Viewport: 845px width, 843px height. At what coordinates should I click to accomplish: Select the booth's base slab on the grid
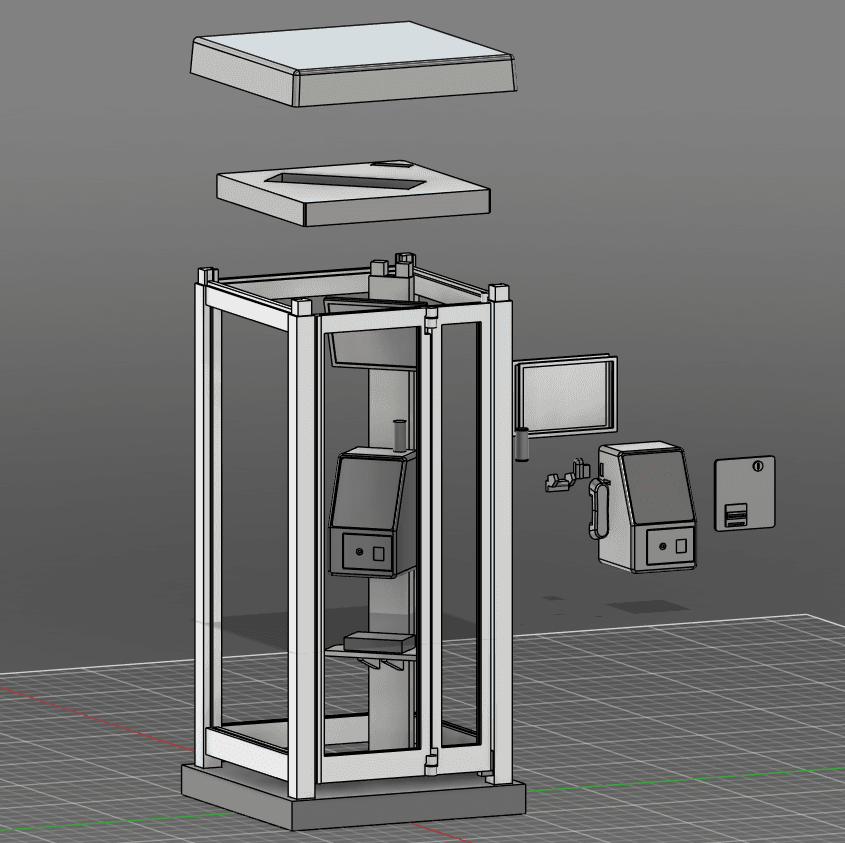pyautogui.click(x=353, y=797)
